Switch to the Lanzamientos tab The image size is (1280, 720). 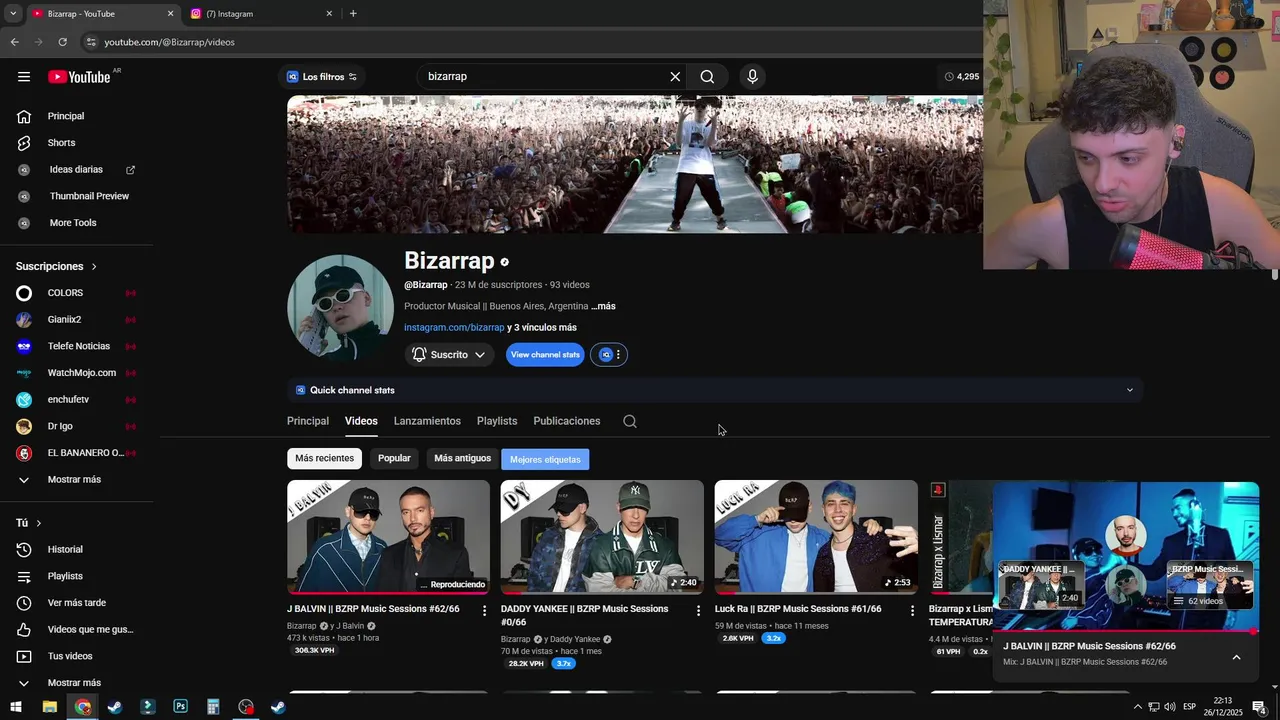coord(427,421)
